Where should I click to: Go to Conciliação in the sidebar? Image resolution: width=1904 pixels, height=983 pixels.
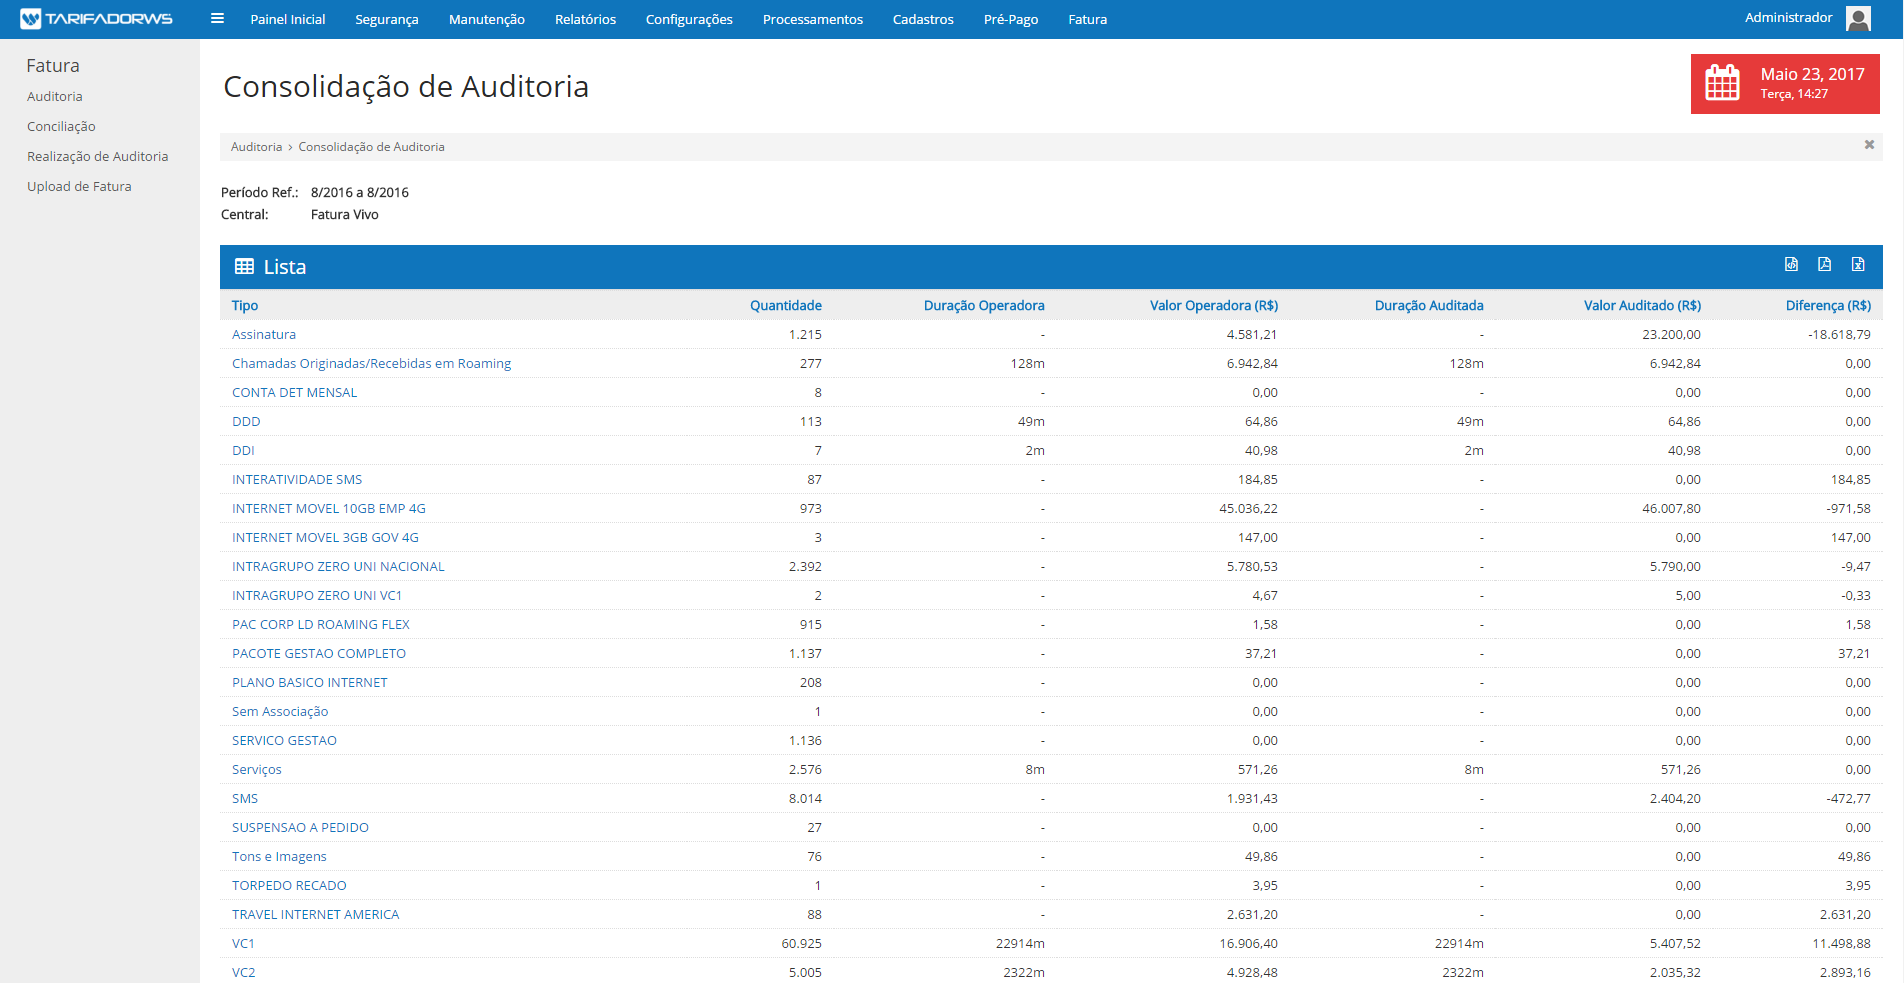pyautogui.click(x=61, y=126)
